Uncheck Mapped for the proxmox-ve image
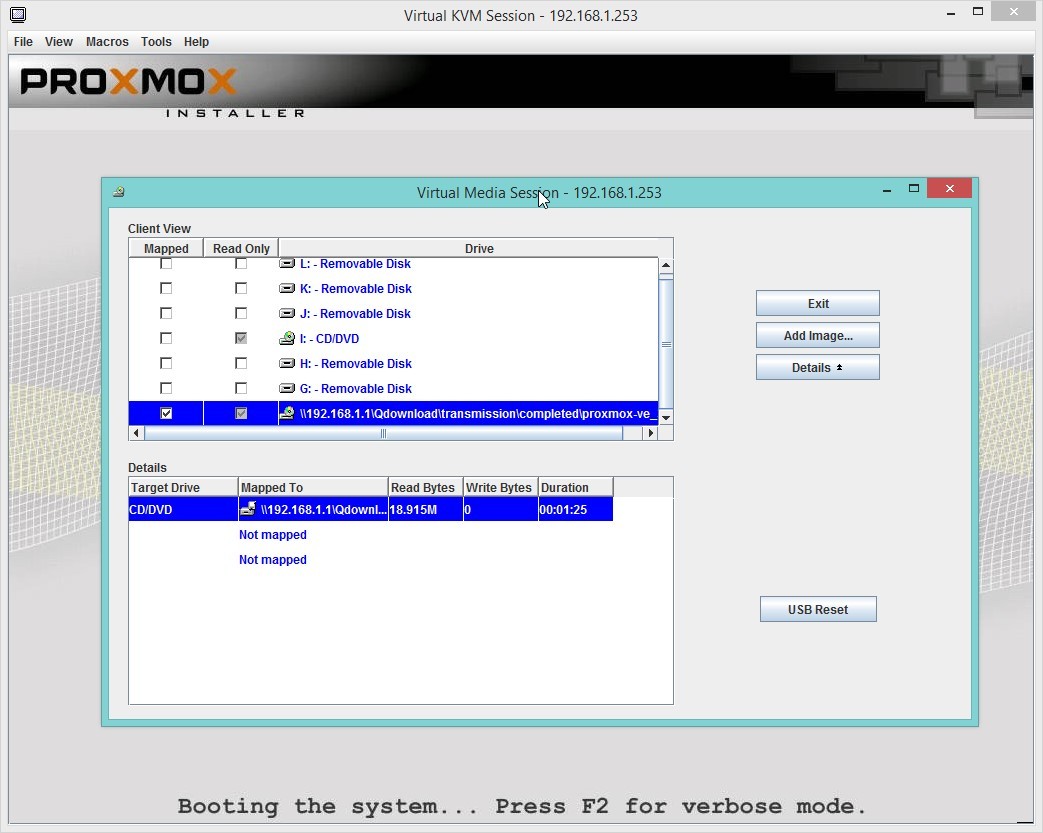Viewport: 1043px width, 833px height. pyautogui.click(x=166, y=413)
